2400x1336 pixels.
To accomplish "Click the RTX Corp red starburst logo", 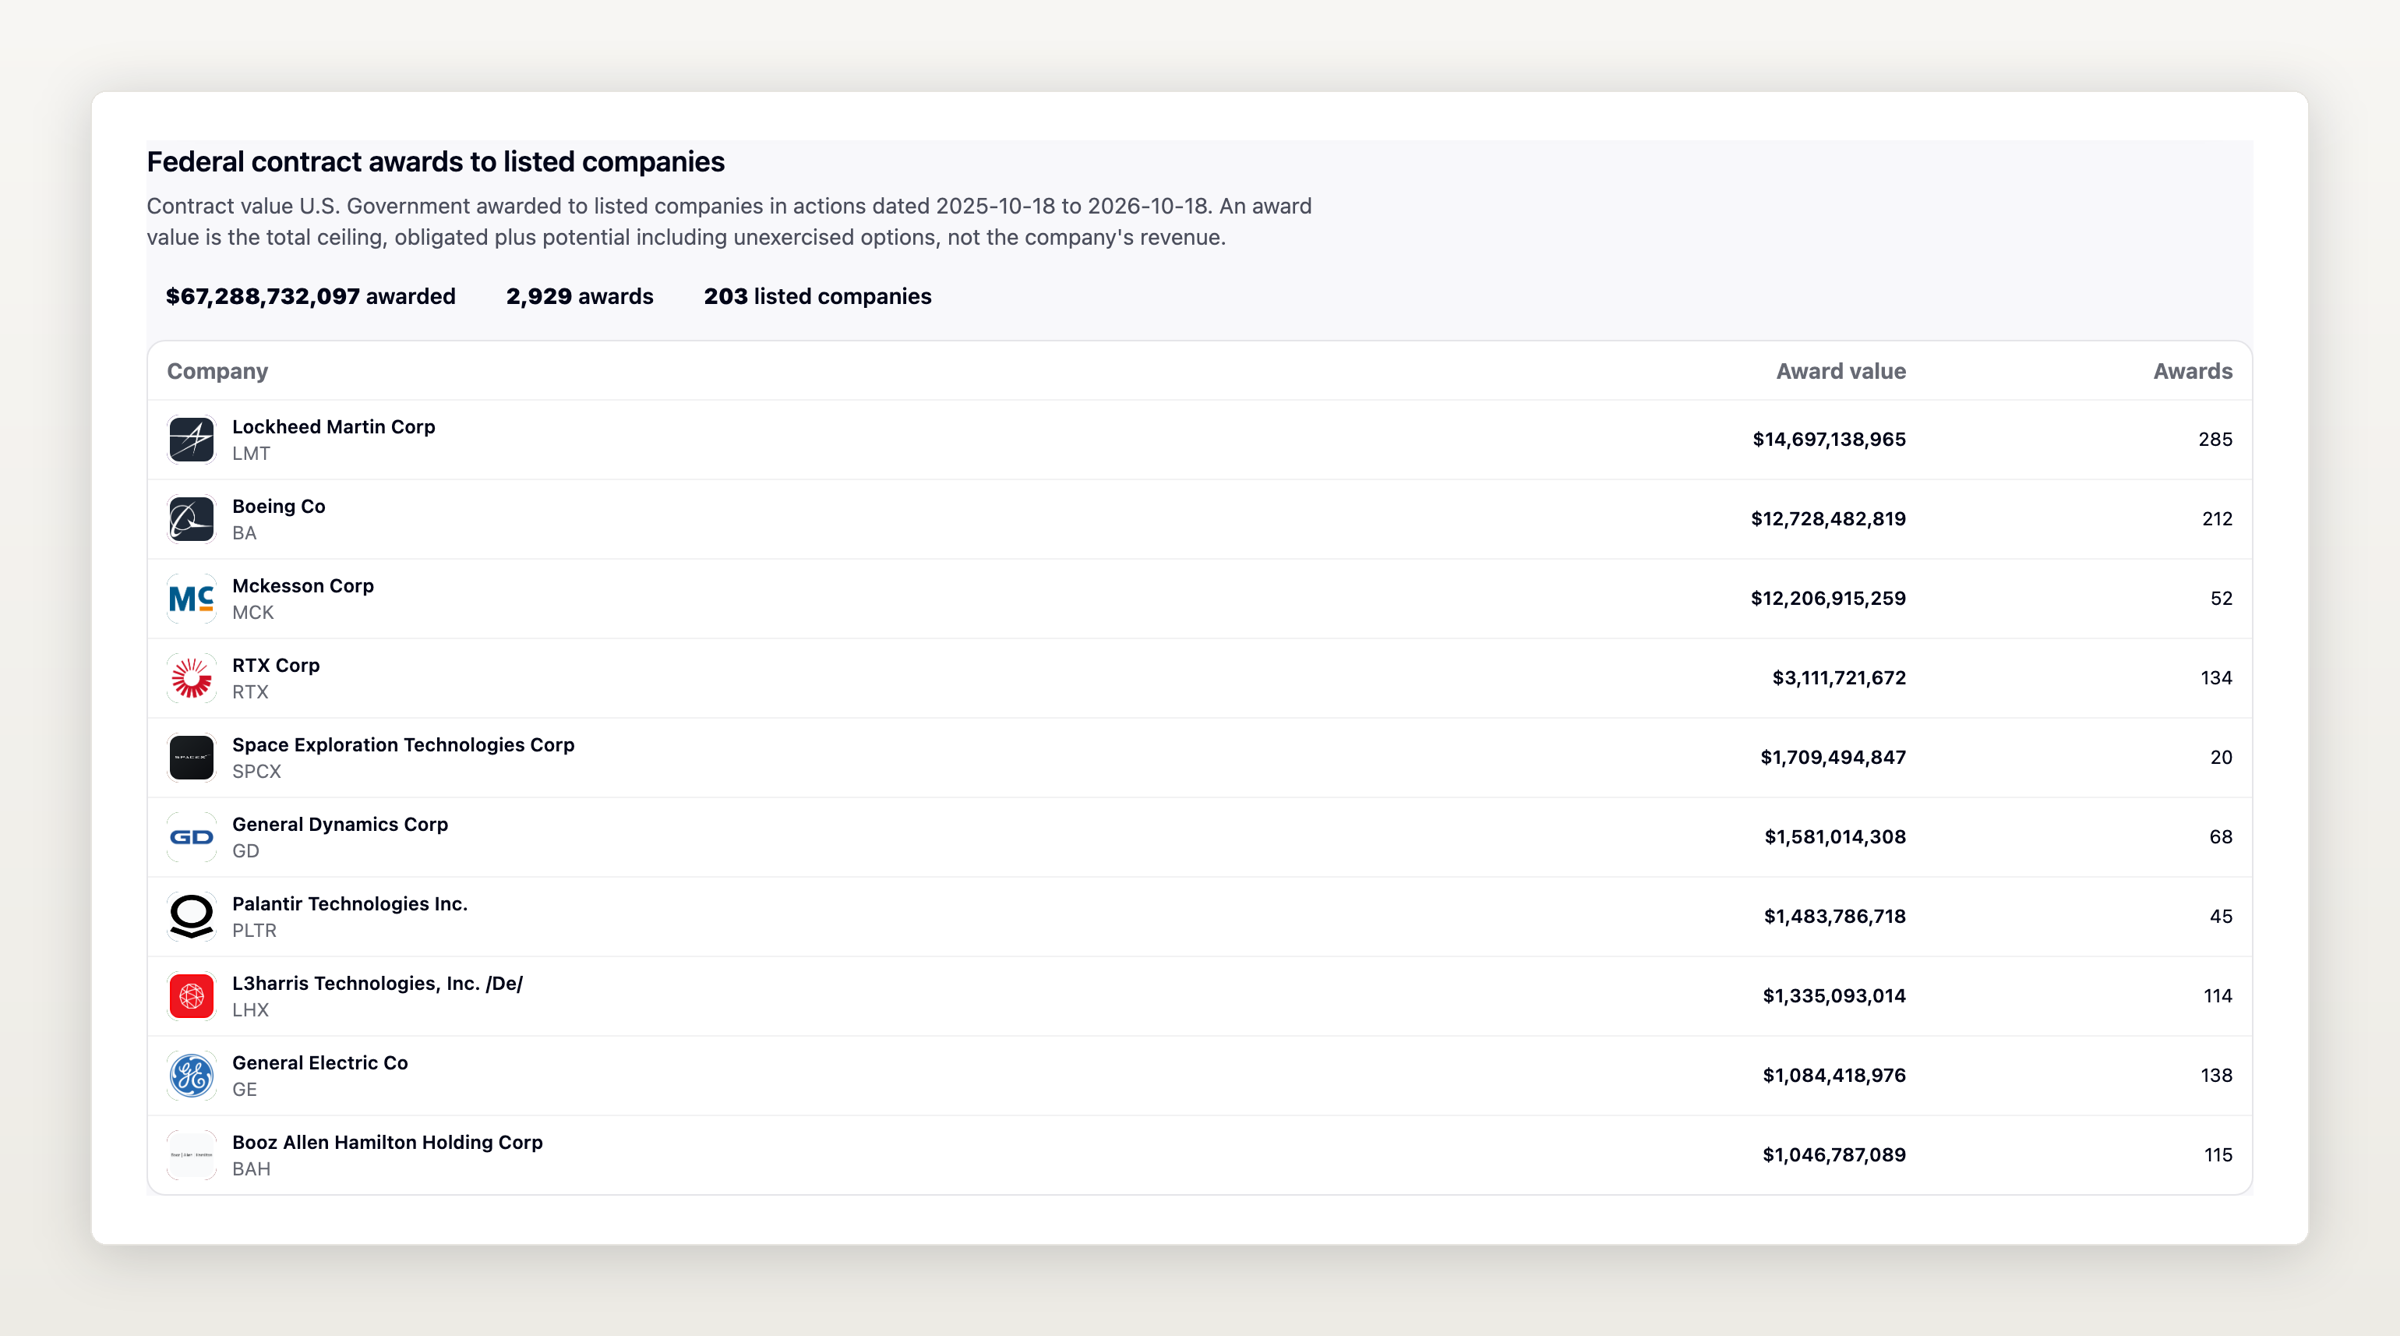I will [x=191, y=678].
